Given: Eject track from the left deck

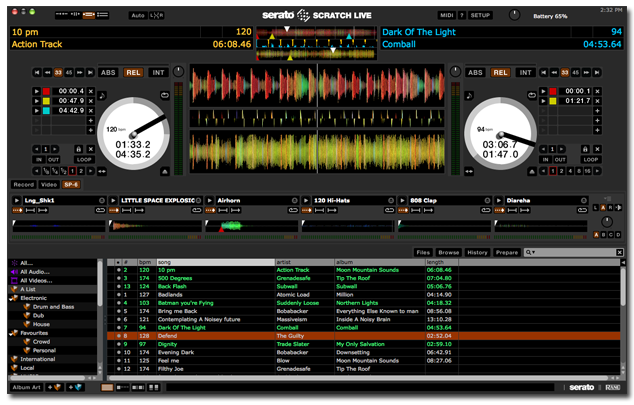Looking at the screenshot, I should click(x=165, y=172).
